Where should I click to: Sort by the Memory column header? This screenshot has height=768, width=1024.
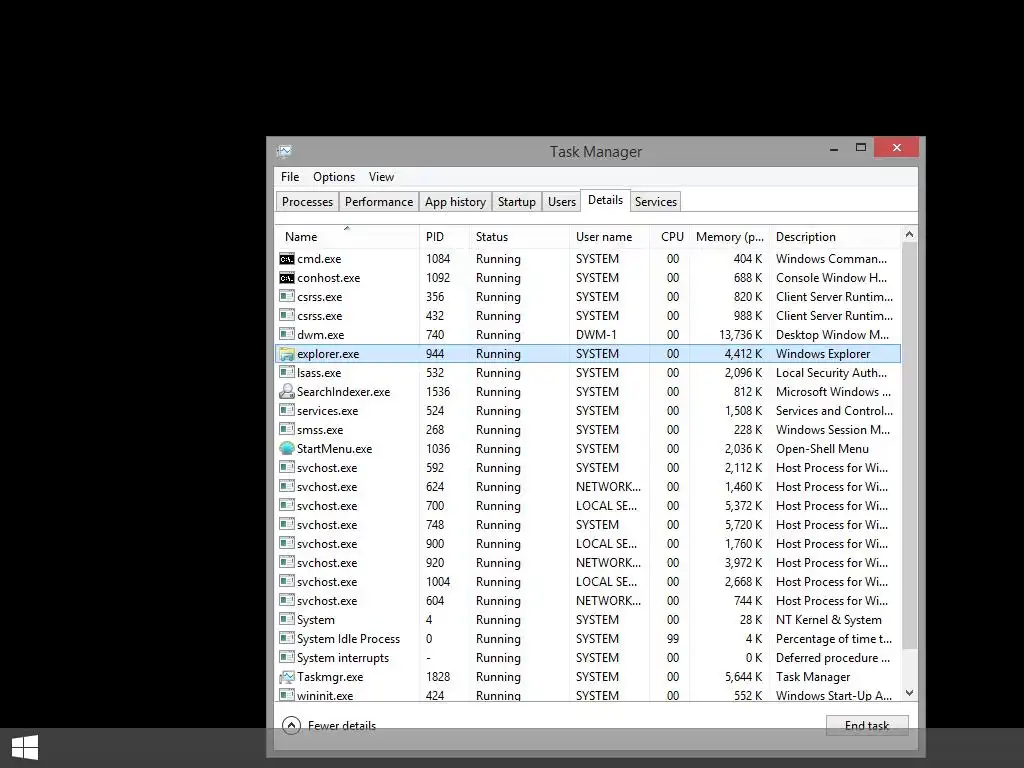[730, 237]
